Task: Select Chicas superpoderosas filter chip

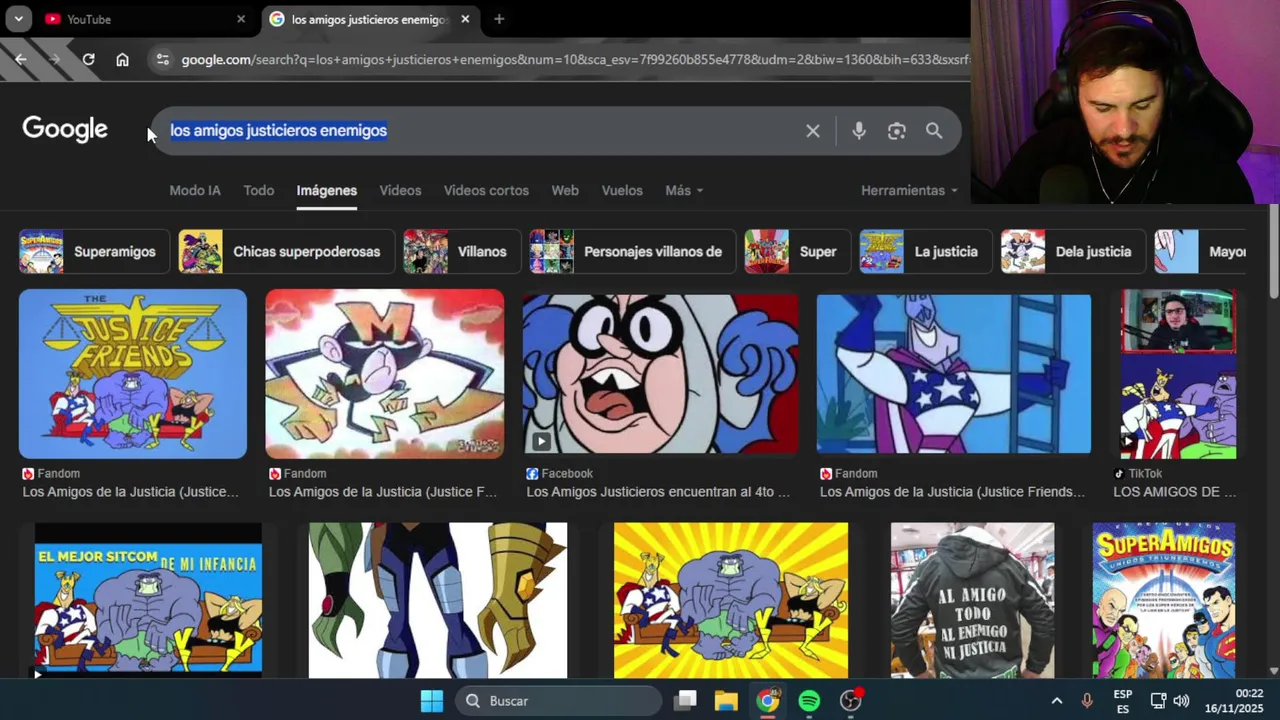Action: tap(286, 252)
